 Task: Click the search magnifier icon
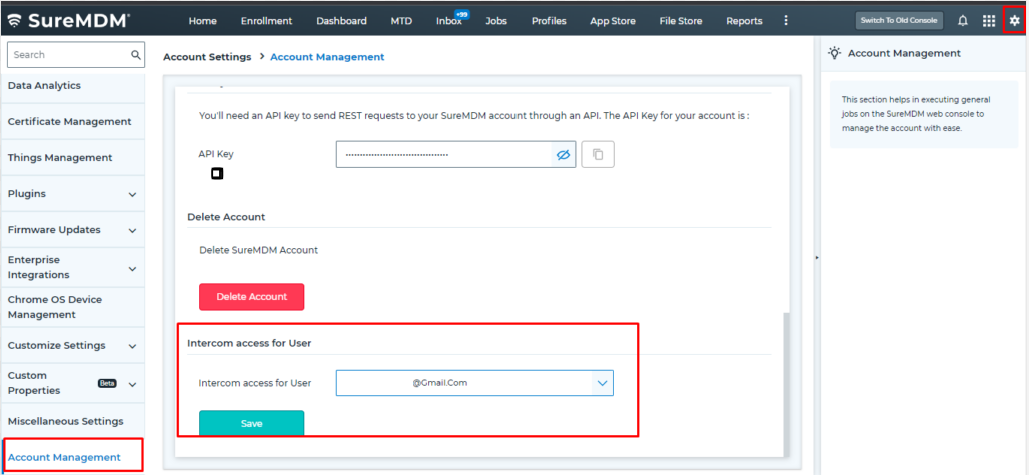coord(136,54)
